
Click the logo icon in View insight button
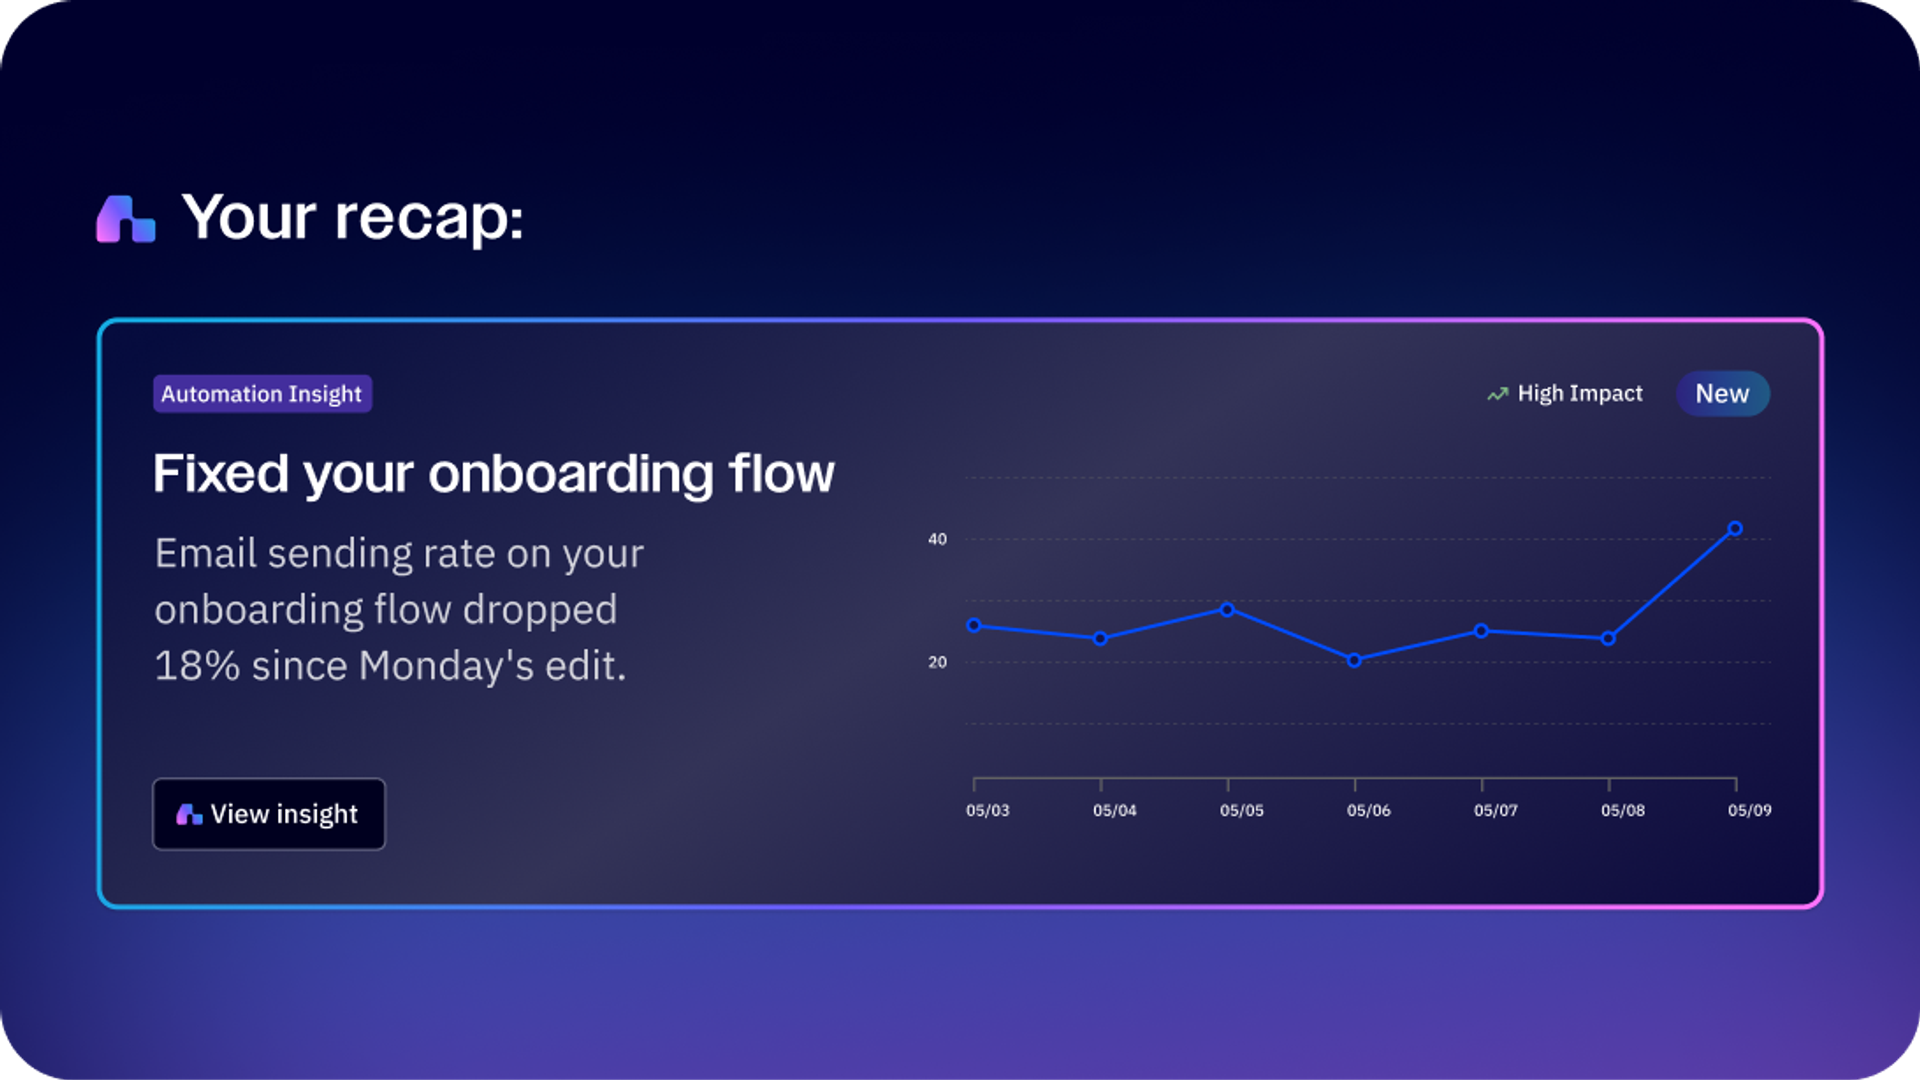(x=189, y=815)
